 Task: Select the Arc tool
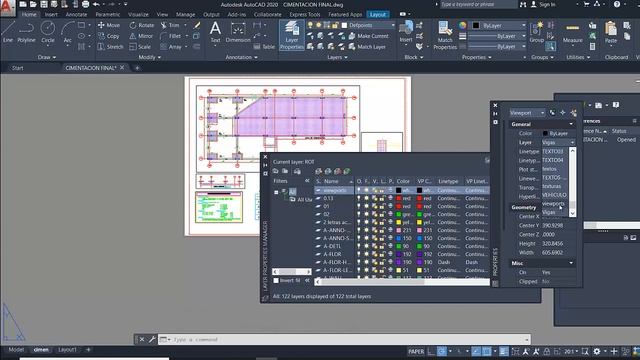coord(67,32)
